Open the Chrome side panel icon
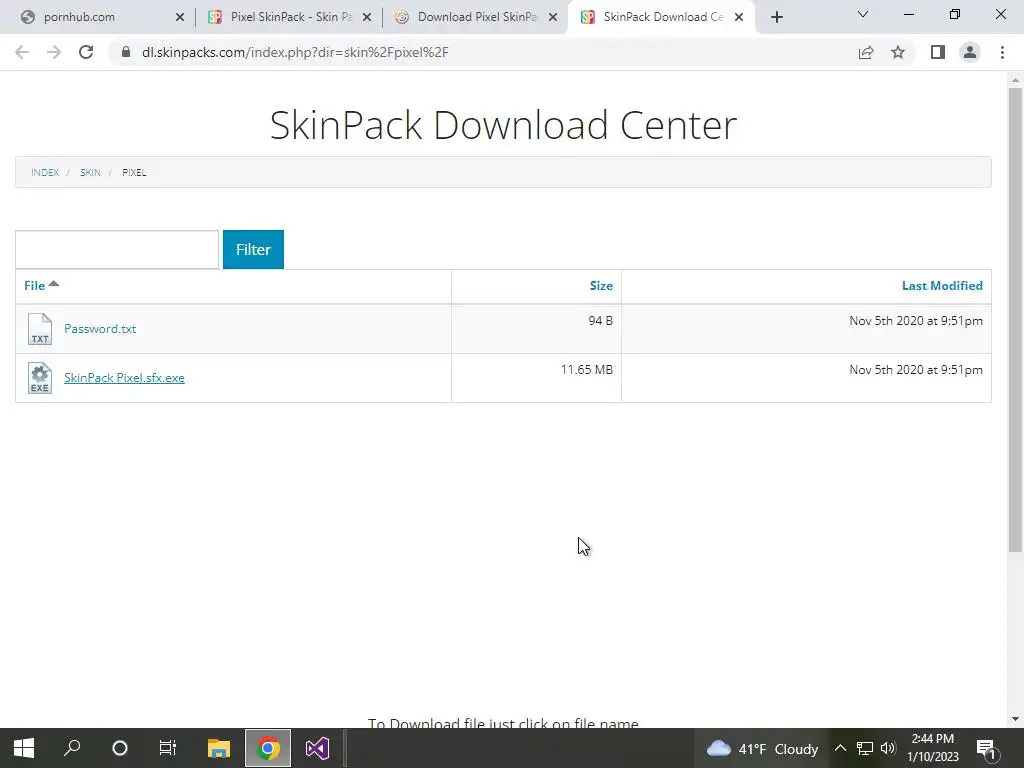Screen dimensions: 1024x768 click(x=938, y=52)
